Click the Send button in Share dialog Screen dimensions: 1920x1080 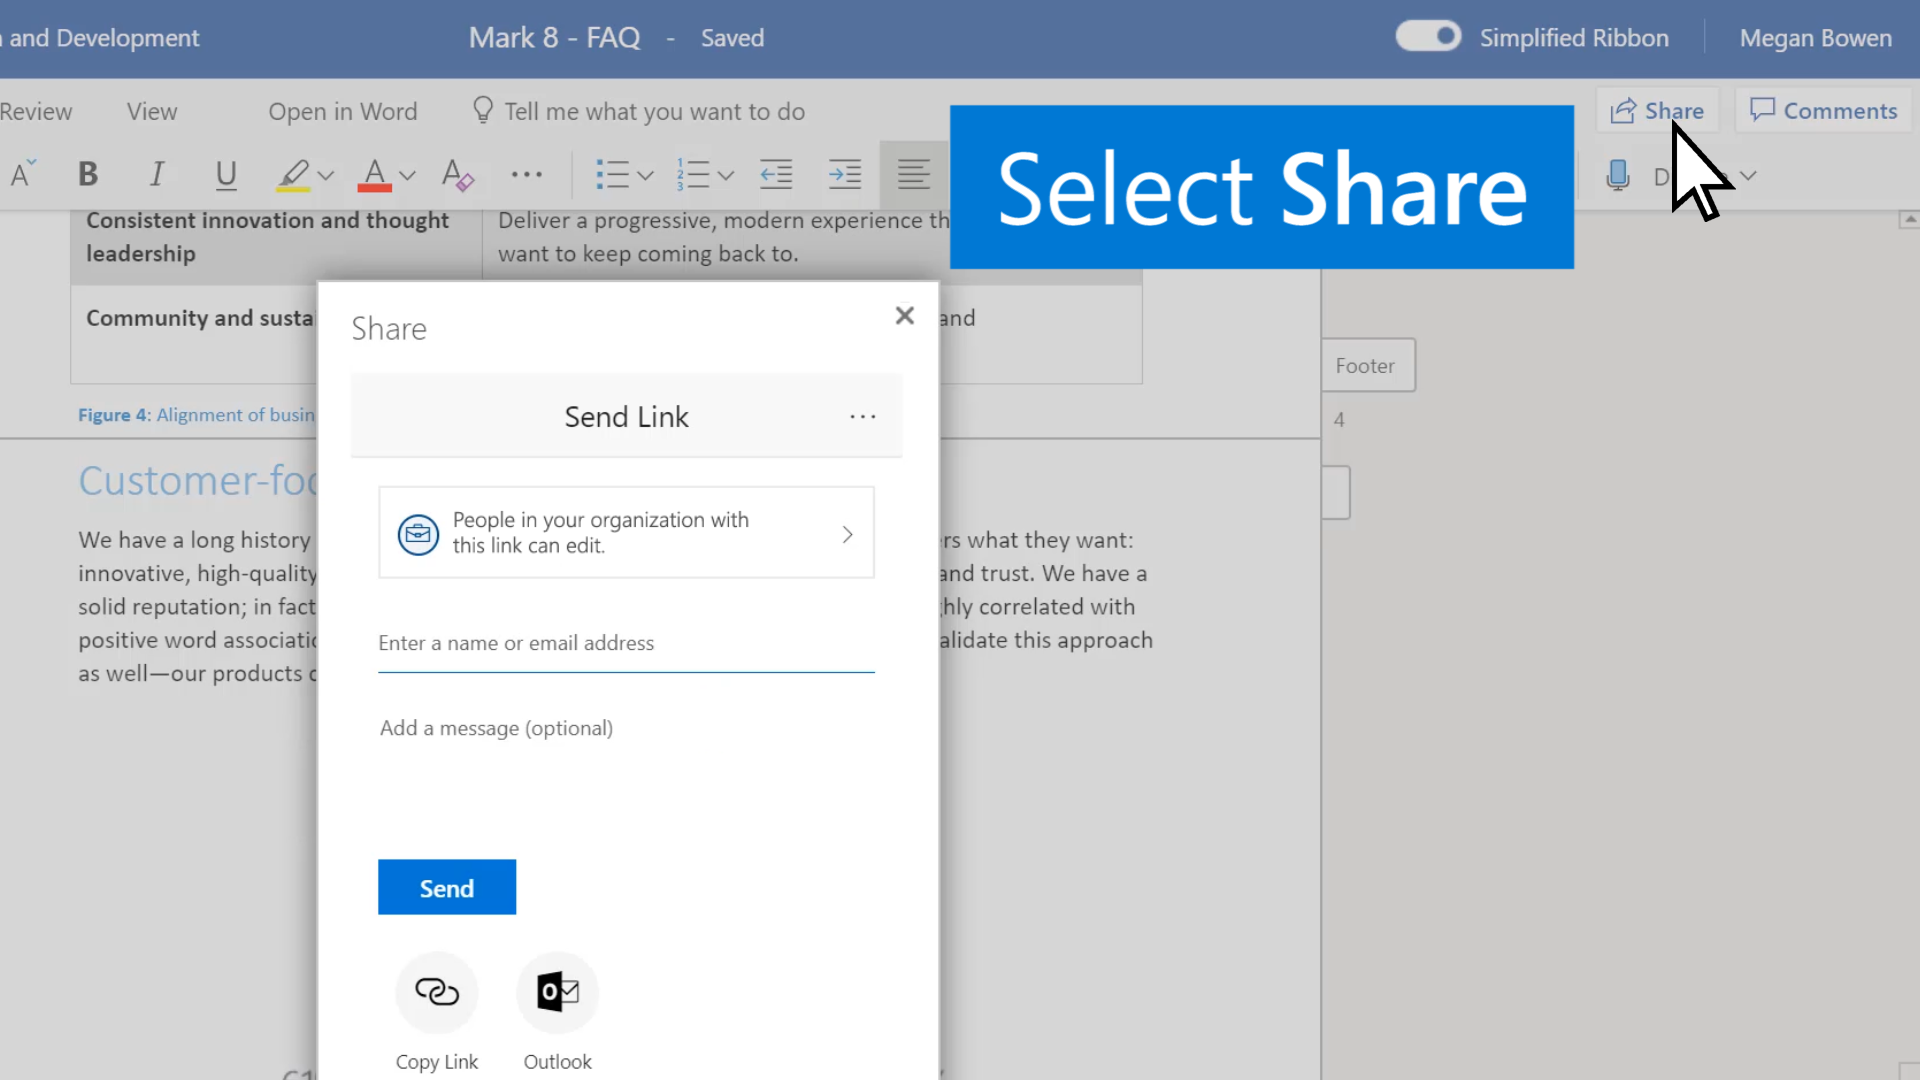coord(446,887)
